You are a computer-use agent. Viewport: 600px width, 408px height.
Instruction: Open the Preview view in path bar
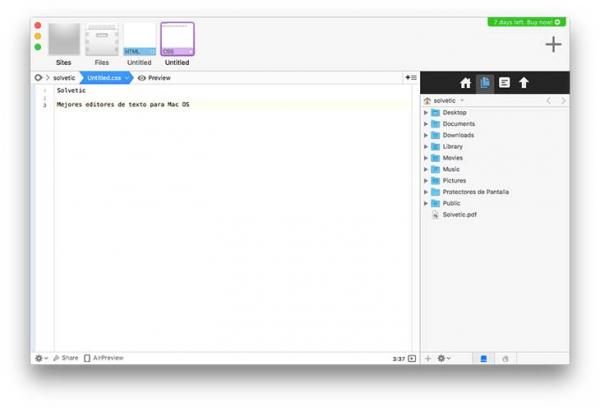[154, 78]
